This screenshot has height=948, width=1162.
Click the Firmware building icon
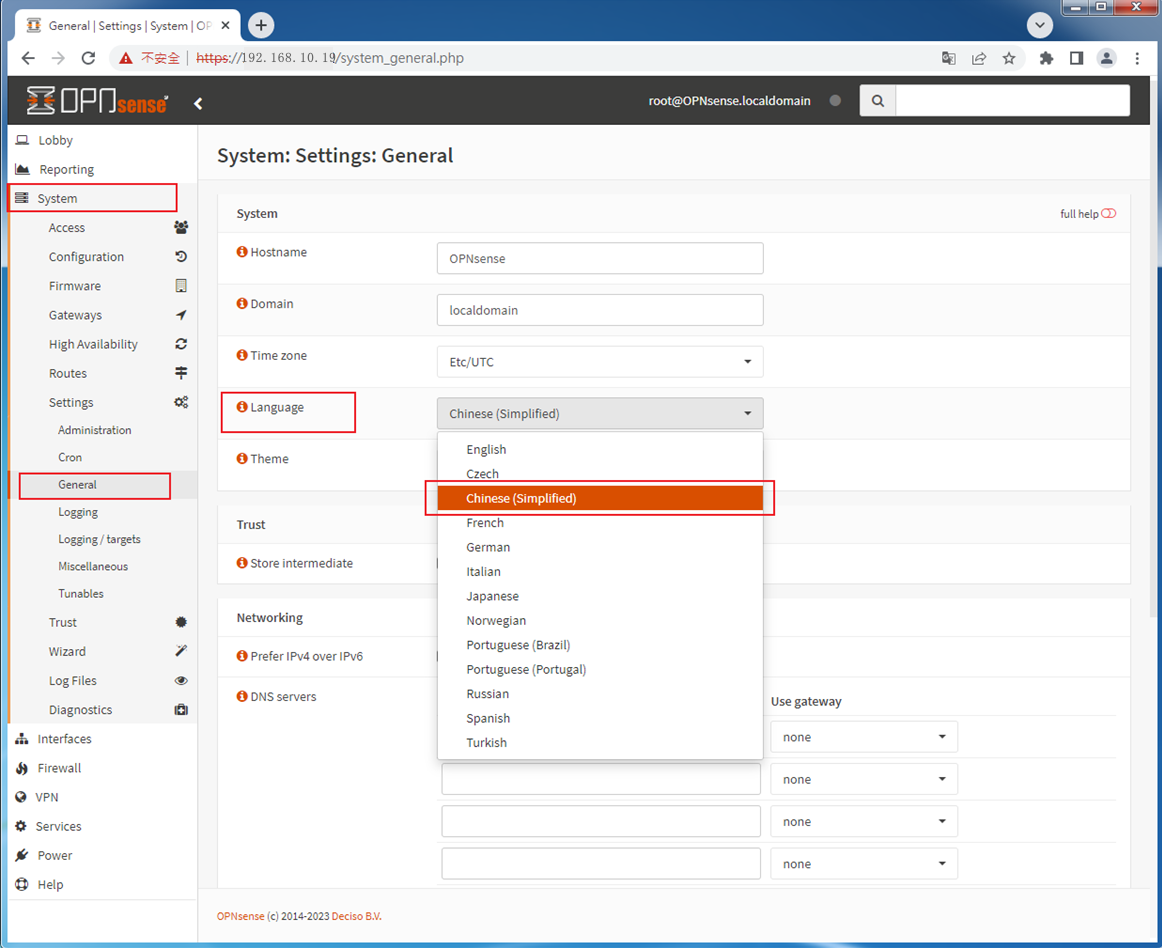tap(181, 285)
